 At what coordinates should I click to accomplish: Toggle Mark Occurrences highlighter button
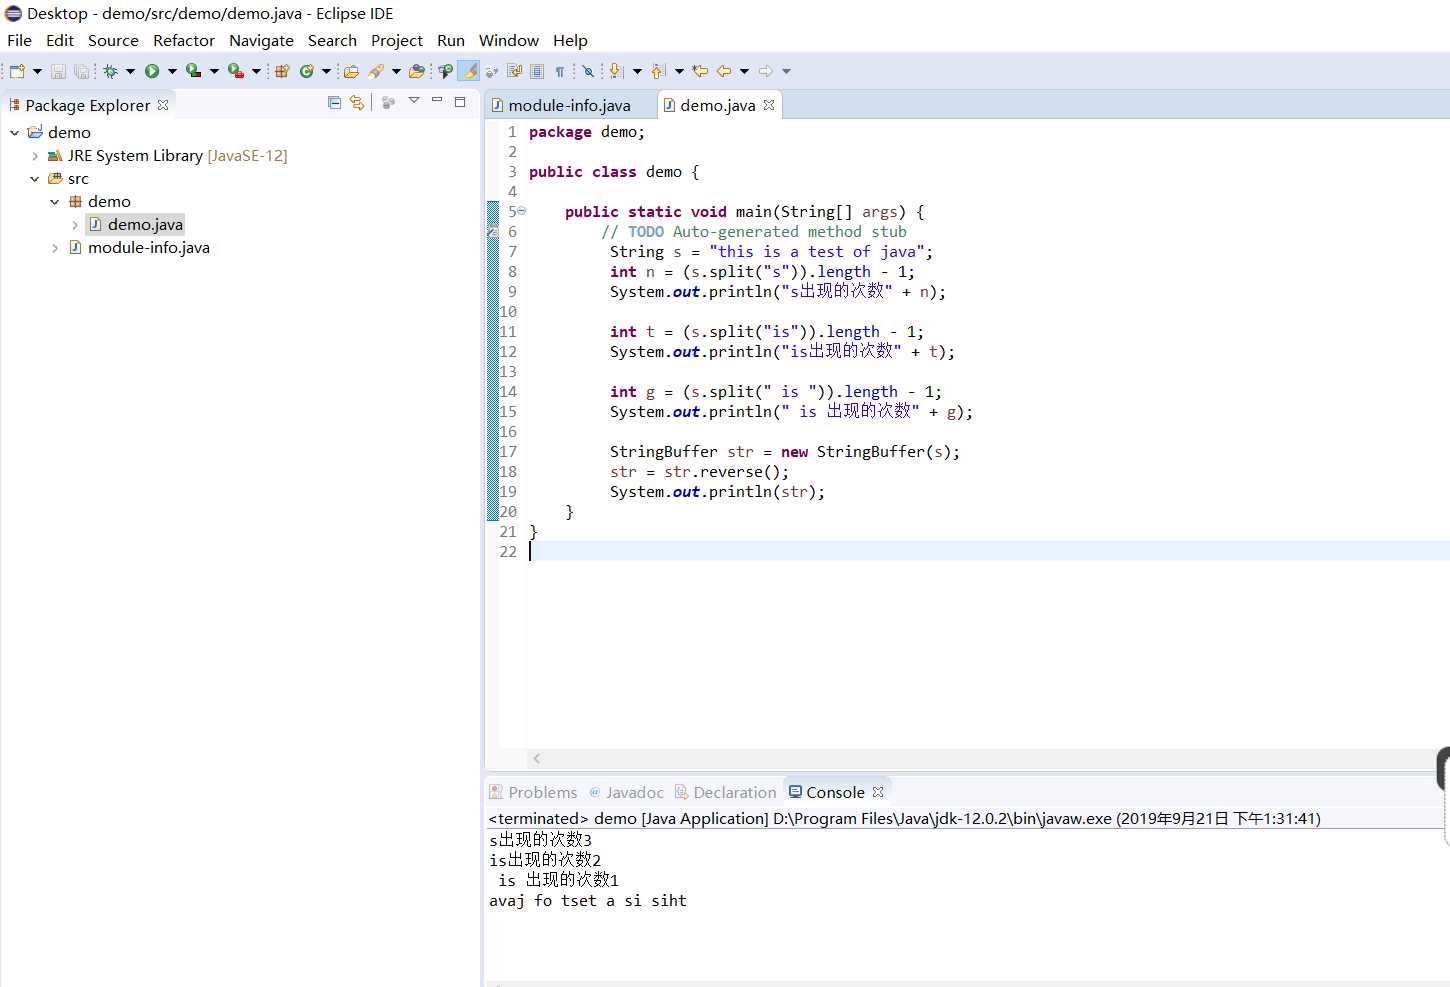(469, 71)
